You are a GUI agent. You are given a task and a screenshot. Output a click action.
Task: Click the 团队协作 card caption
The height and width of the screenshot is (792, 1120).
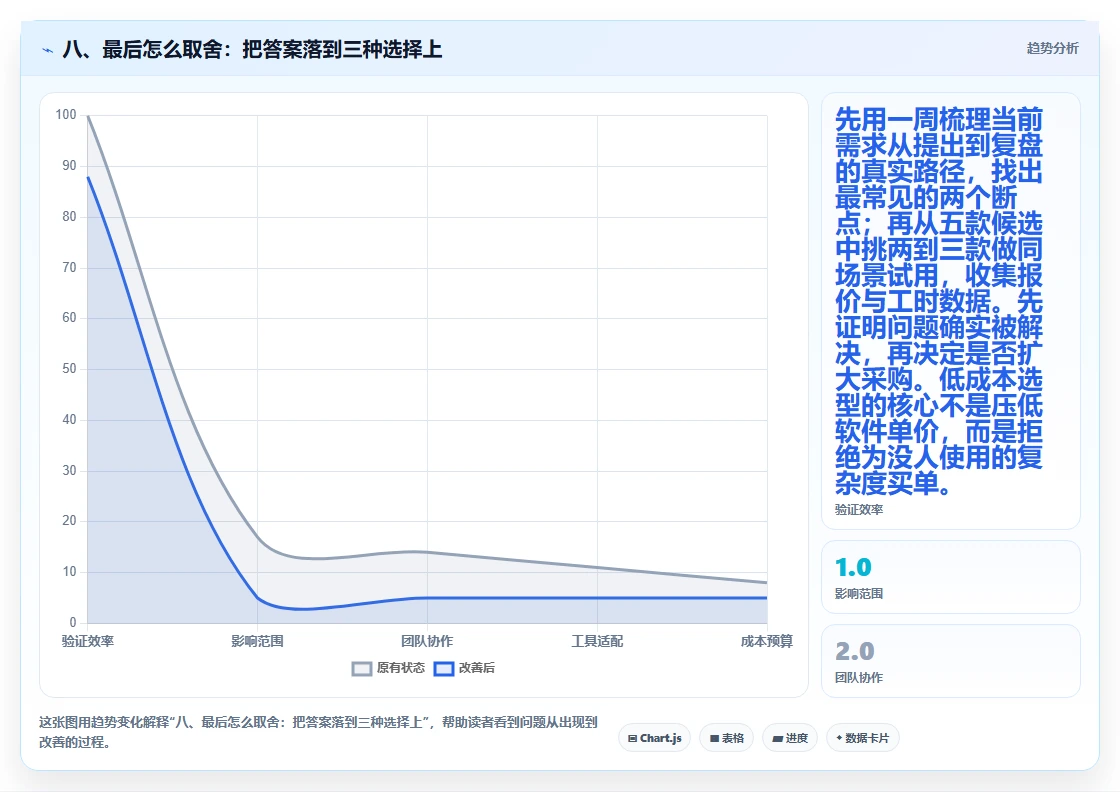(x=859, y=677)
